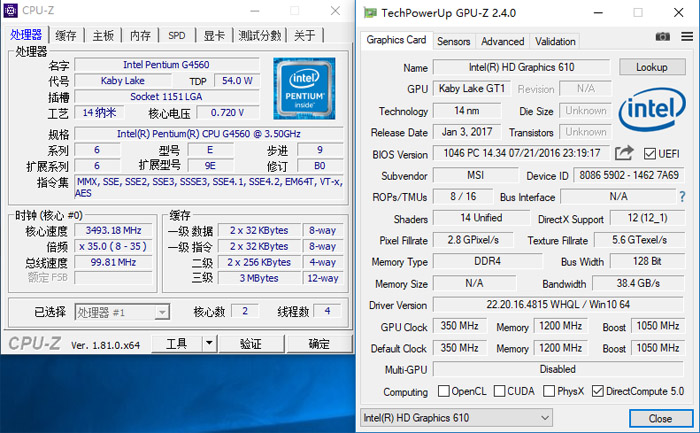Switch to the 关于 tab

pos(305,35)
